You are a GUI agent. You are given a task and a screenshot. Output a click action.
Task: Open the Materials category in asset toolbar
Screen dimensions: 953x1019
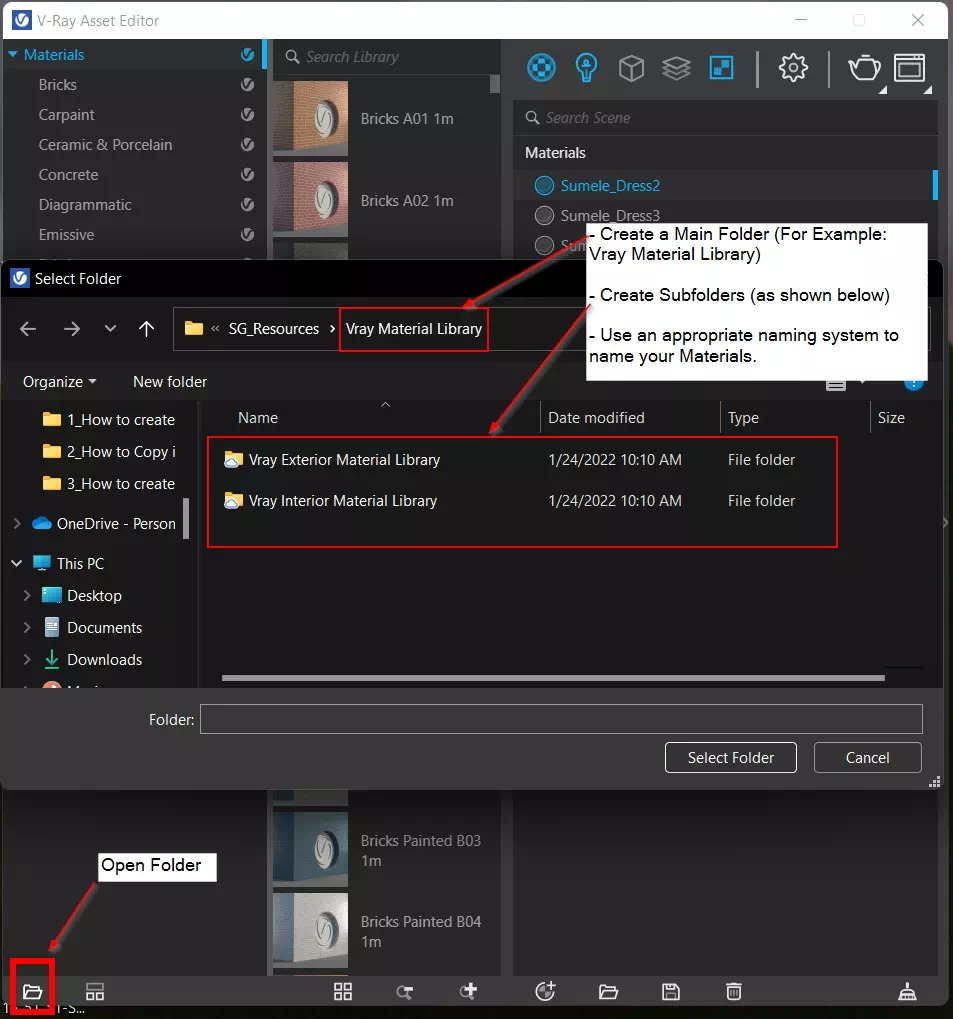pos(541,68)
